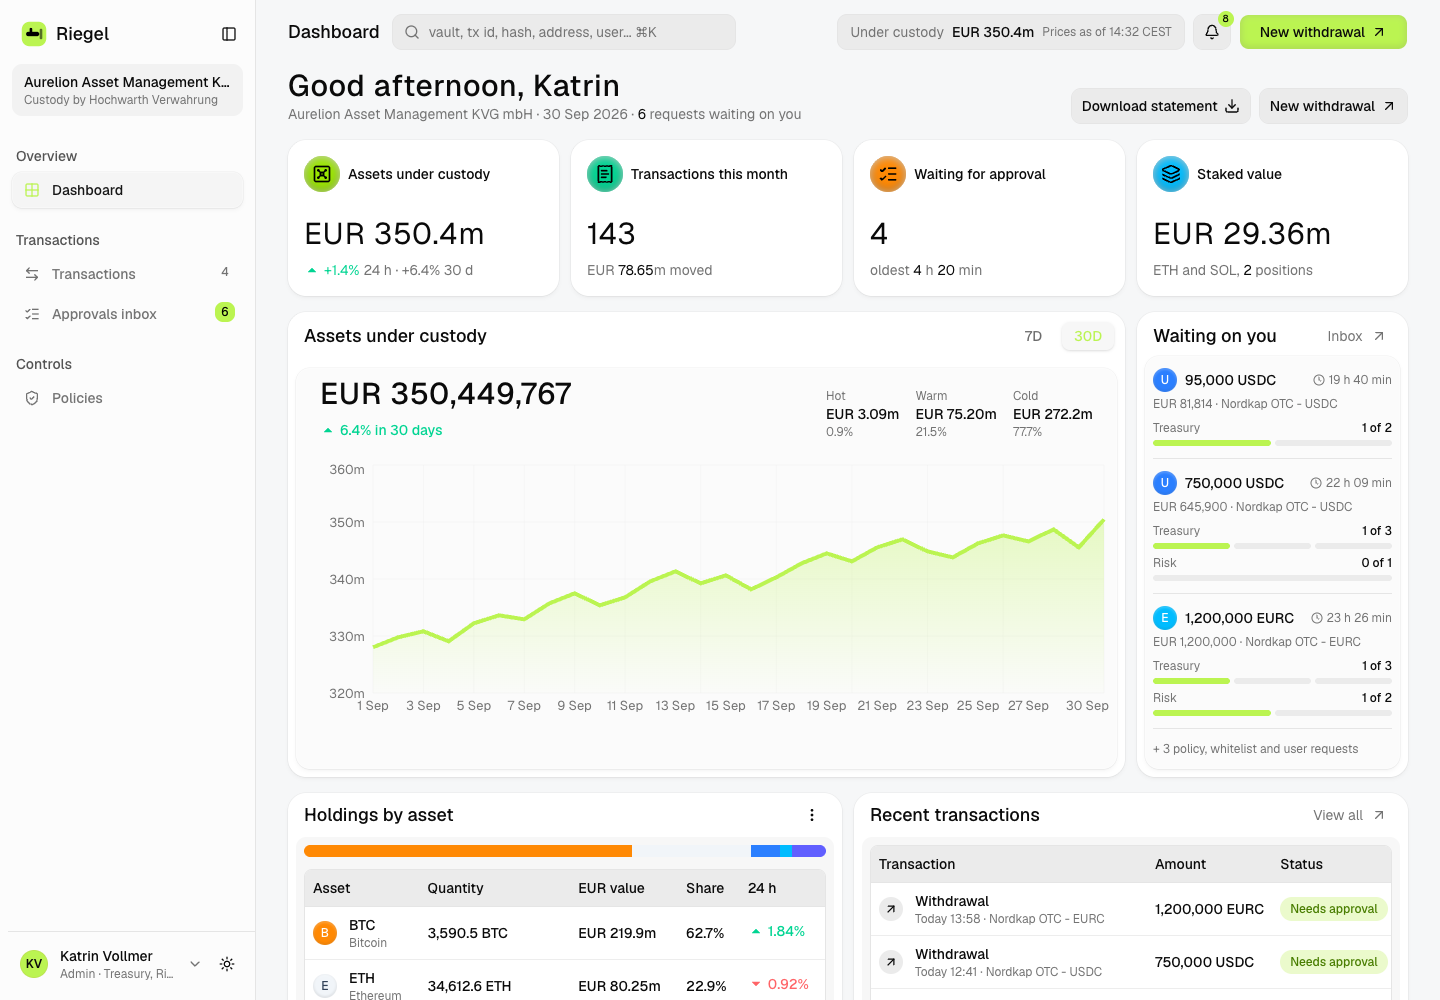The image size is (1440, 1000).
Task: Open Dashboard in the sidebar
Action: click(127, 190)
